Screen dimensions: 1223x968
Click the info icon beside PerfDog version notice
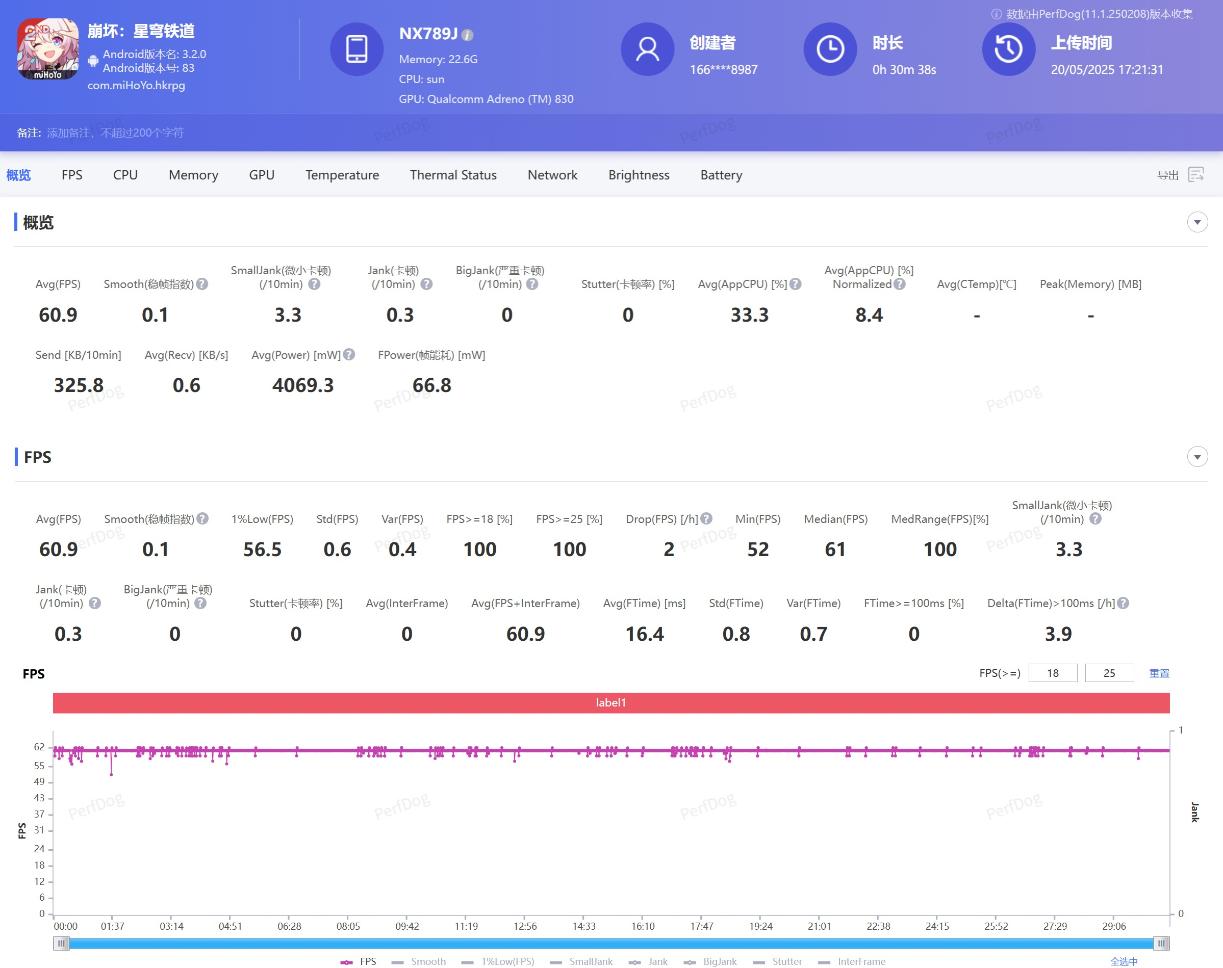coord(996,14)
